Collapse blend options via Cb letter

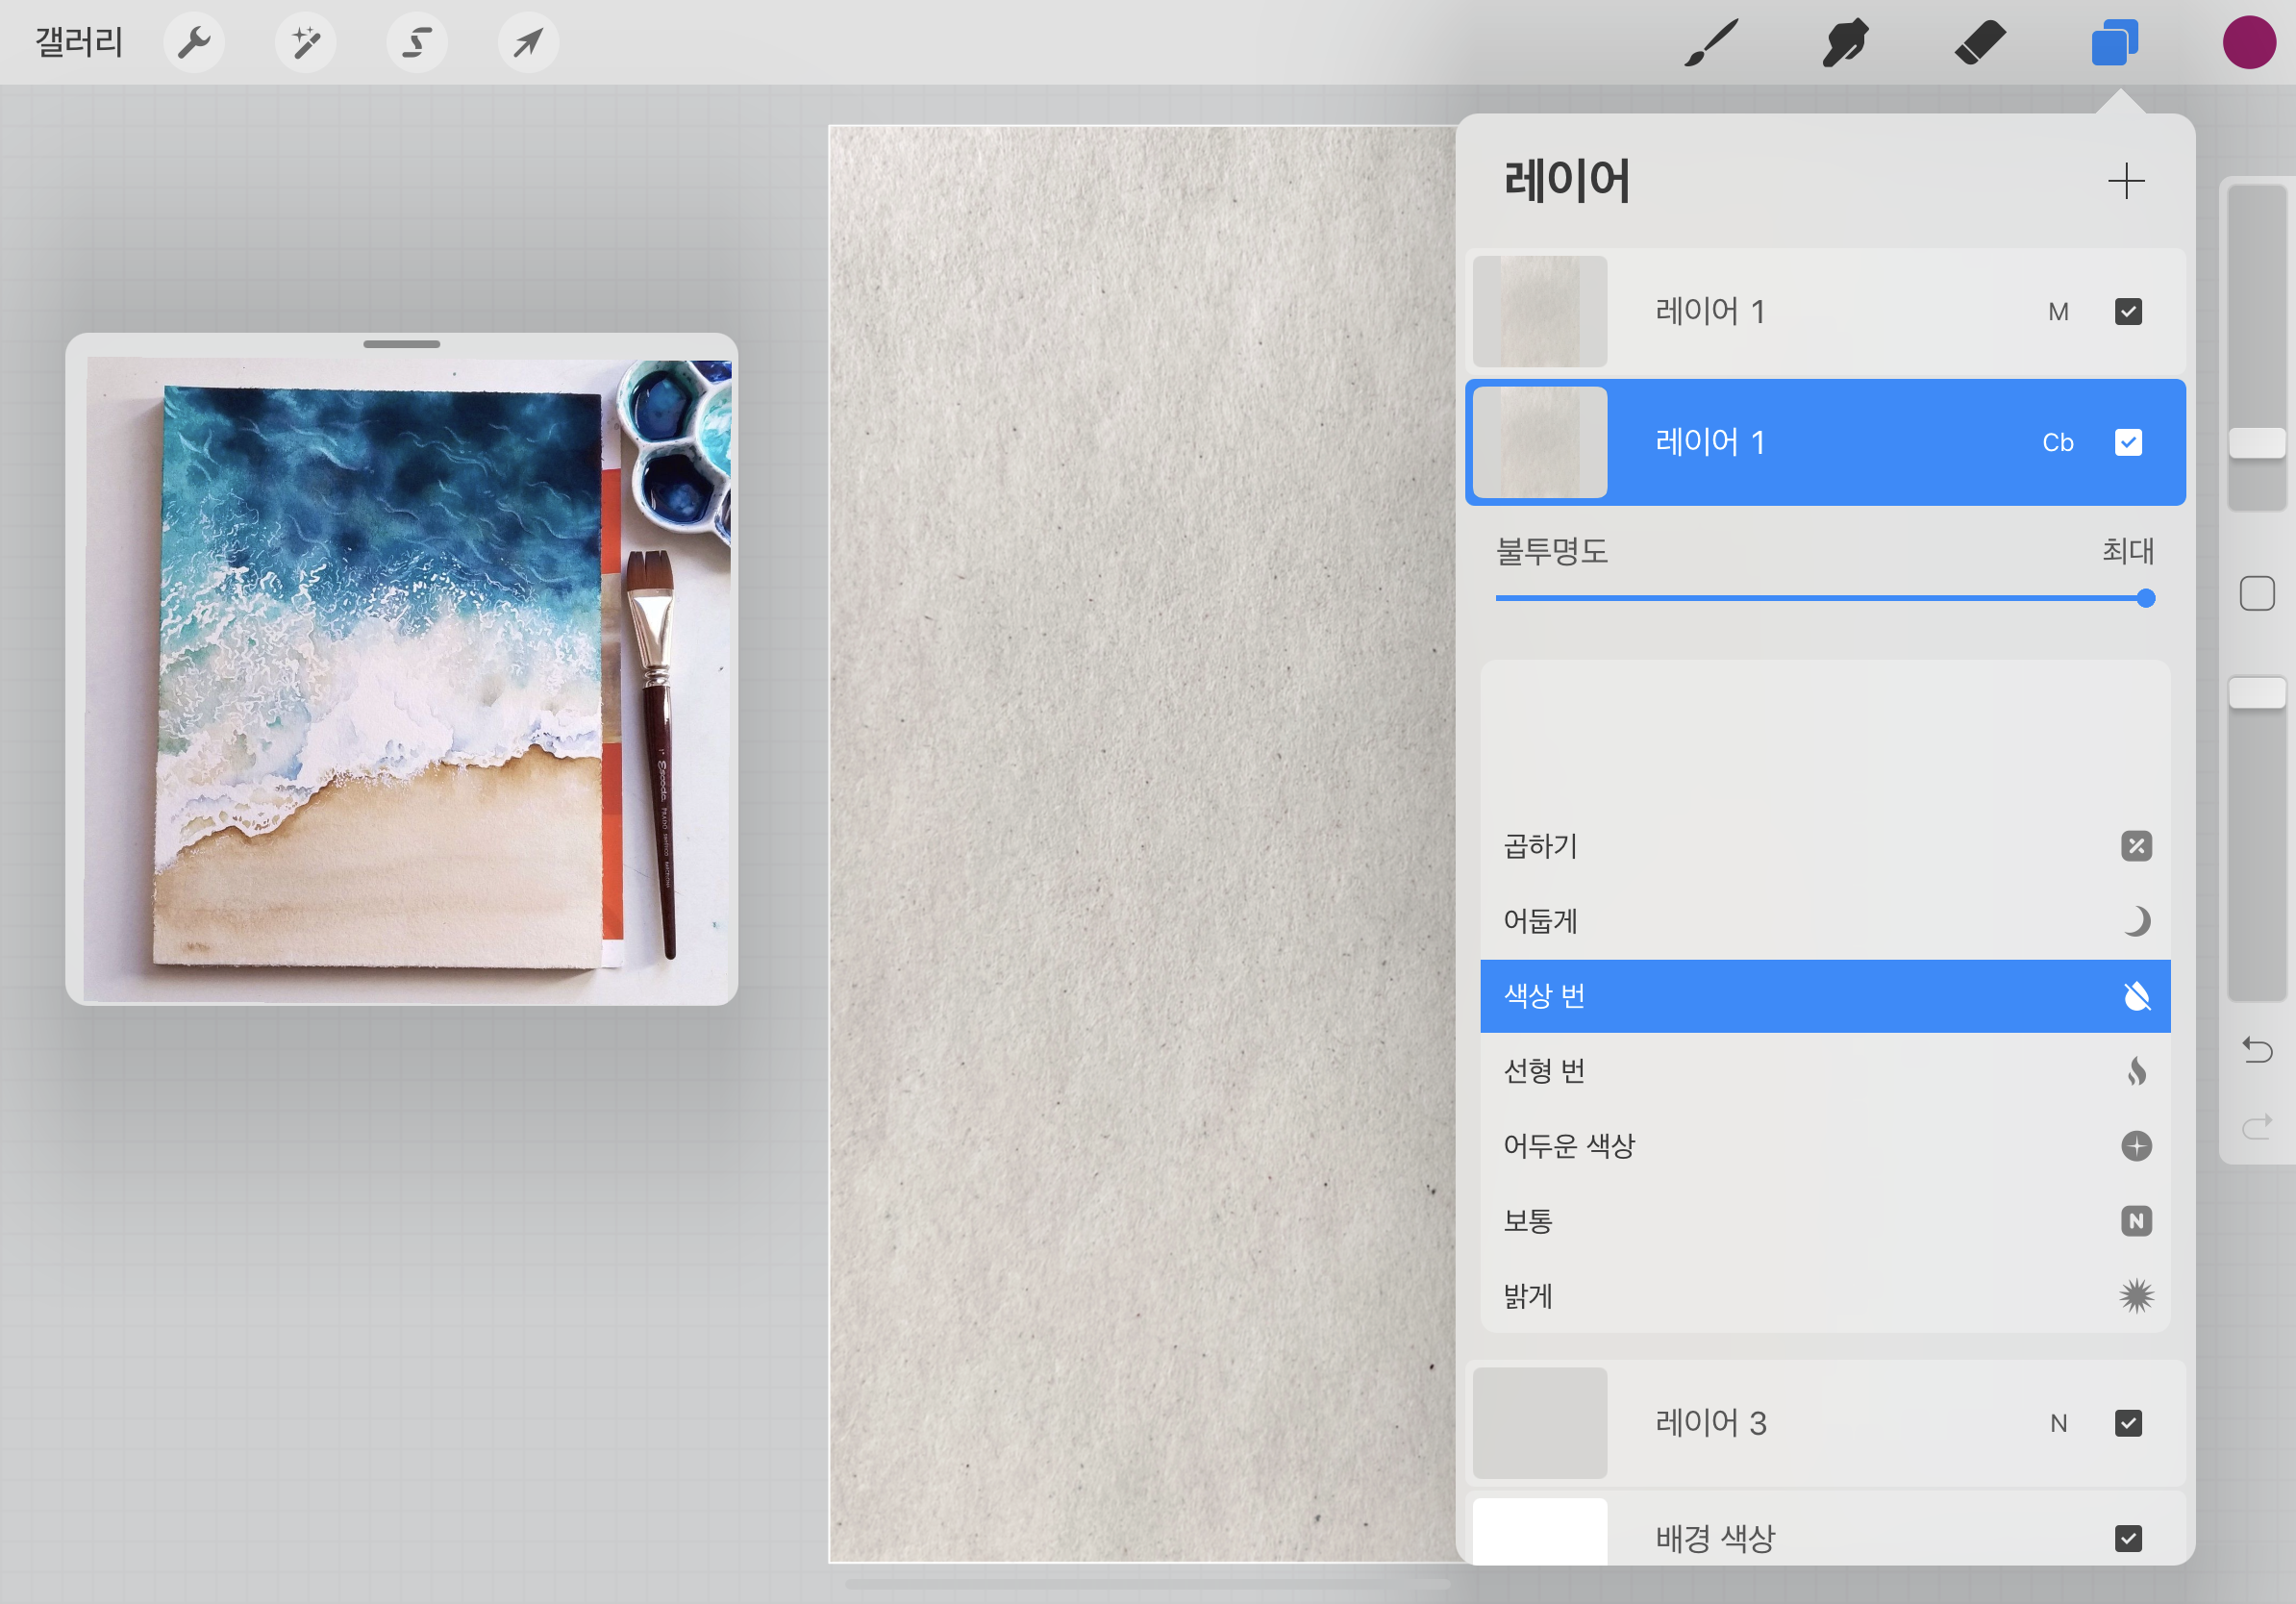[x=2057, y=442]
